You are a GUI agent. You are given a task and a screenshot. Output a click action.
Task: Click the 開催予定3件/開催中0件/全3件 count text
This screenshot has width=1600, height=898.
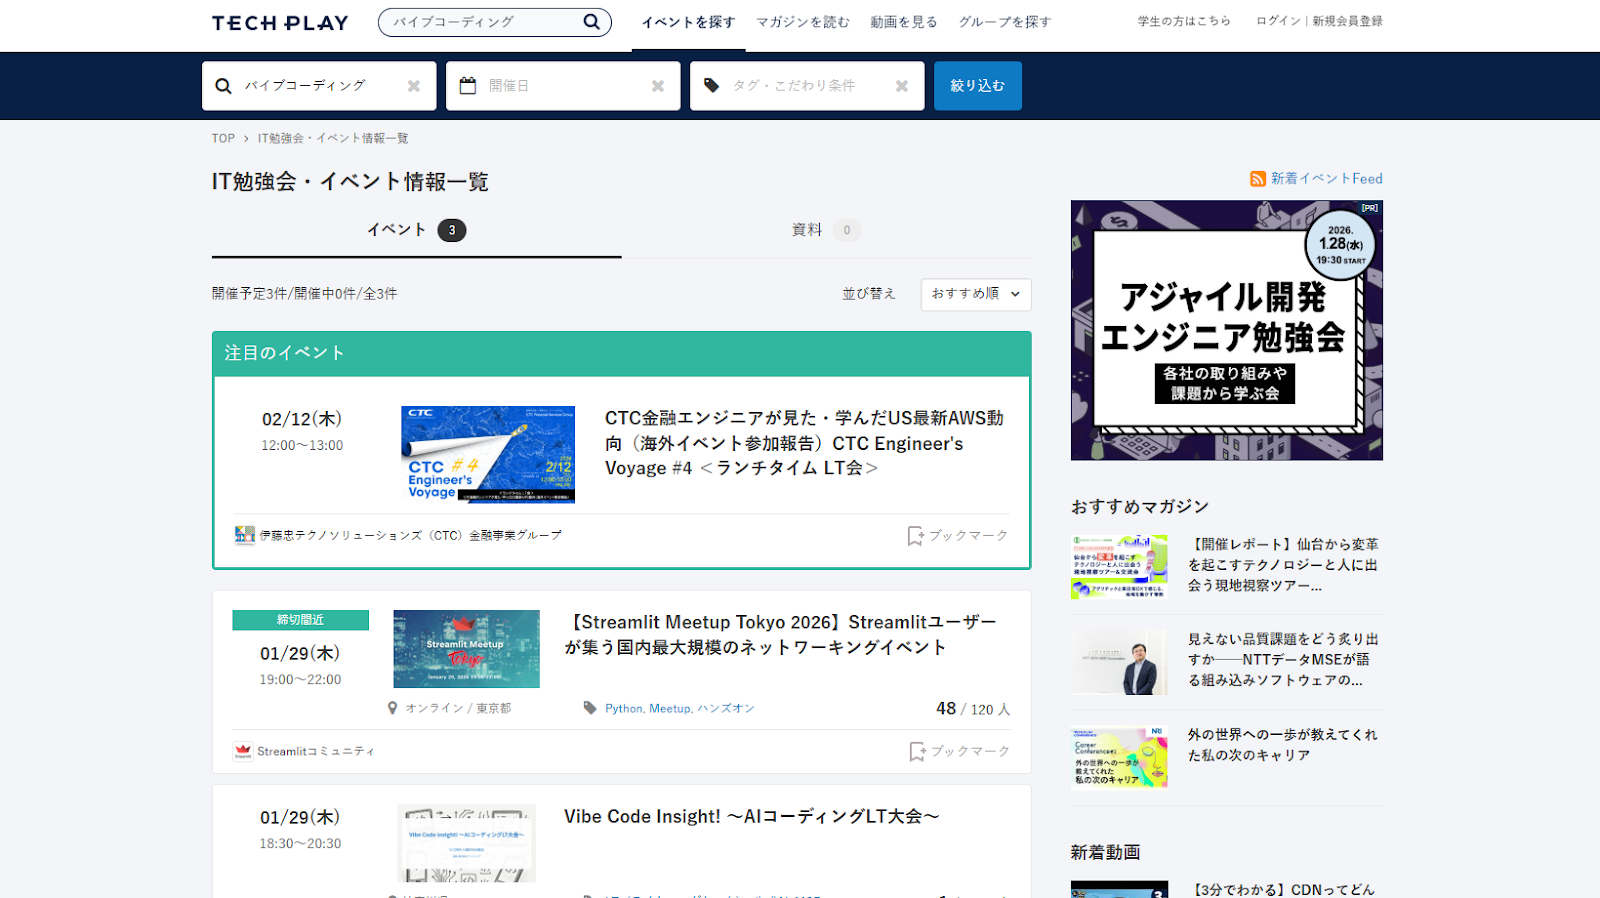(x=304, y=294)
